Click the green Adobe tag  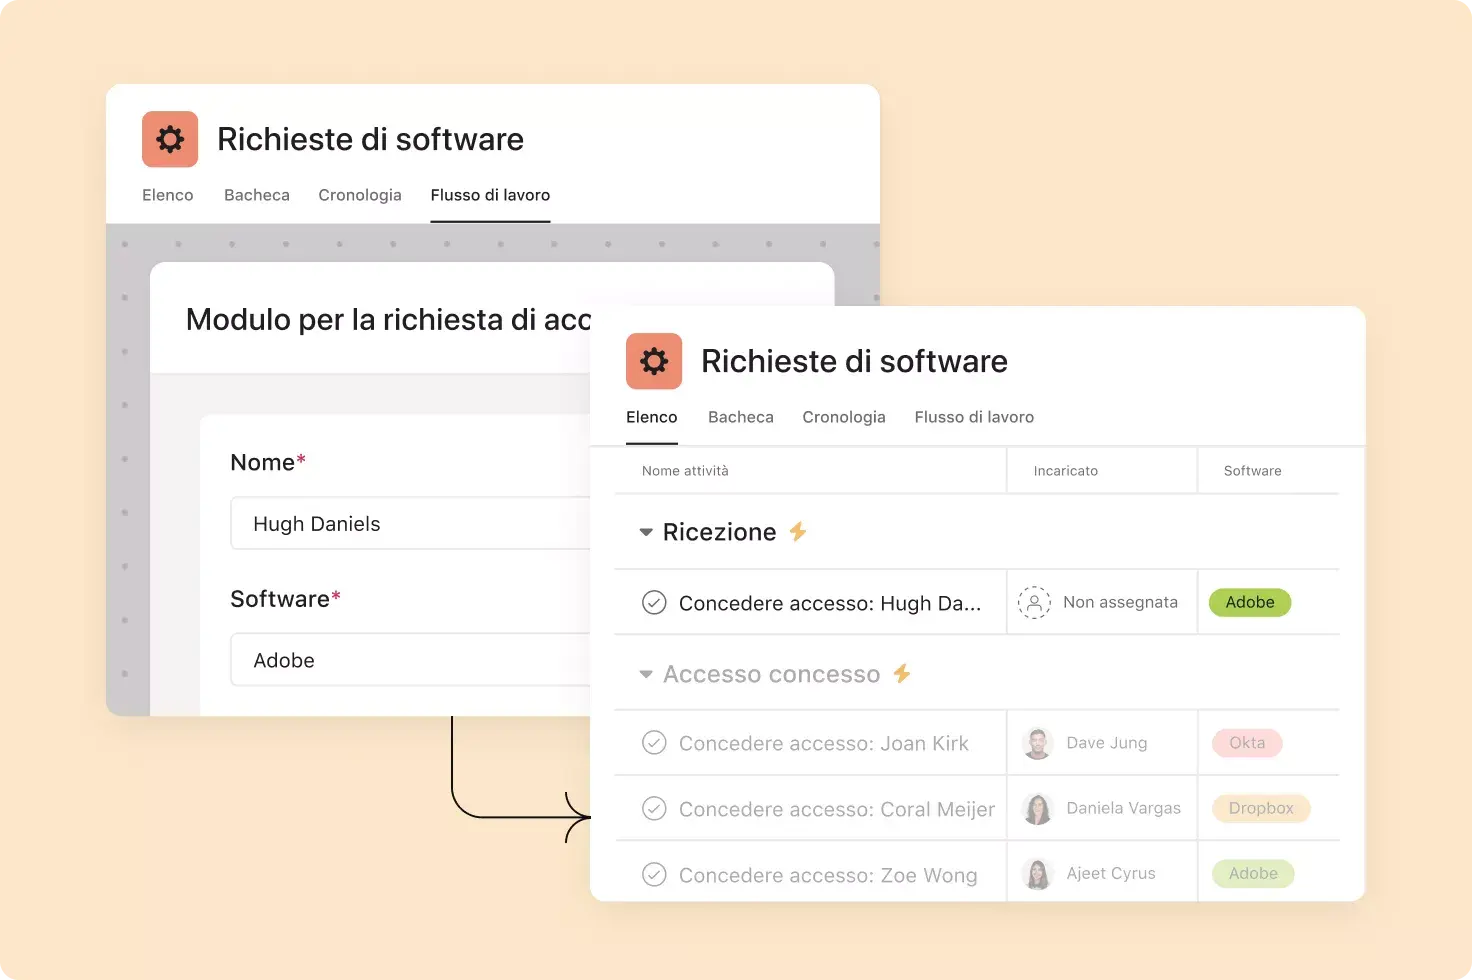point(1249,602)
